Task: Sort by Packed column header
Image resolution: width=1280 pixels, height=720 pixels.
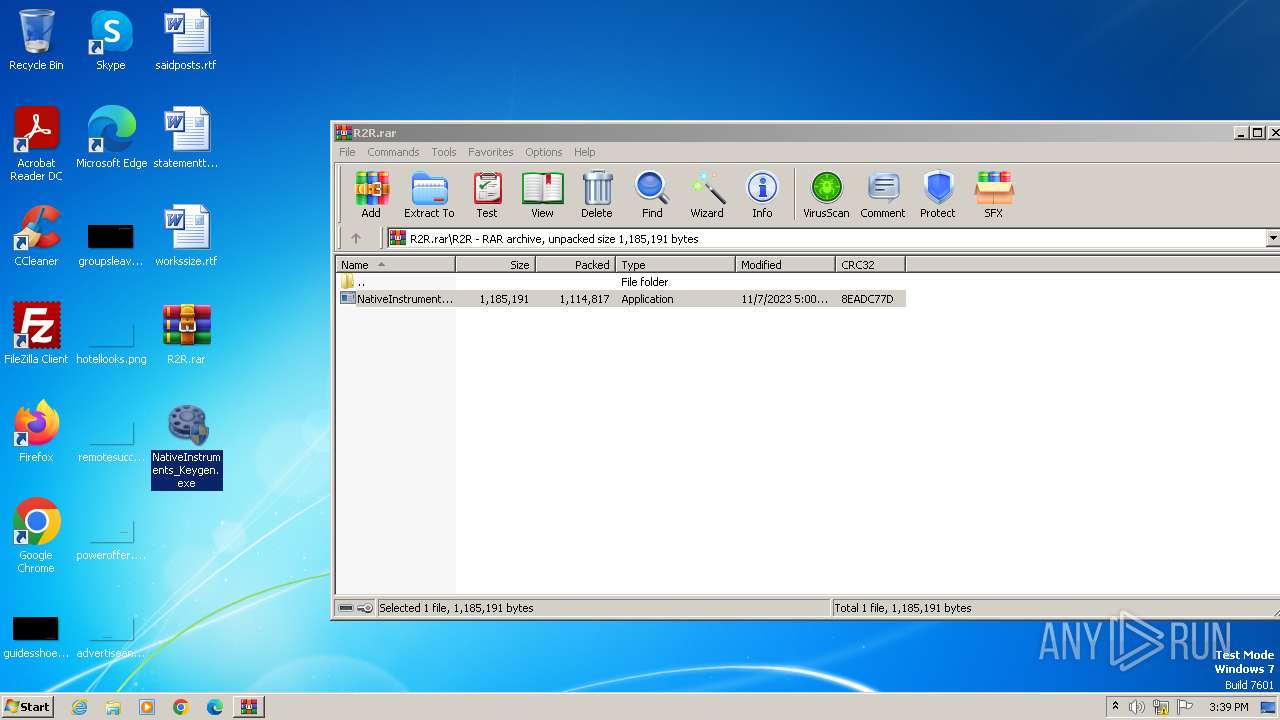Action: point(576,265)
